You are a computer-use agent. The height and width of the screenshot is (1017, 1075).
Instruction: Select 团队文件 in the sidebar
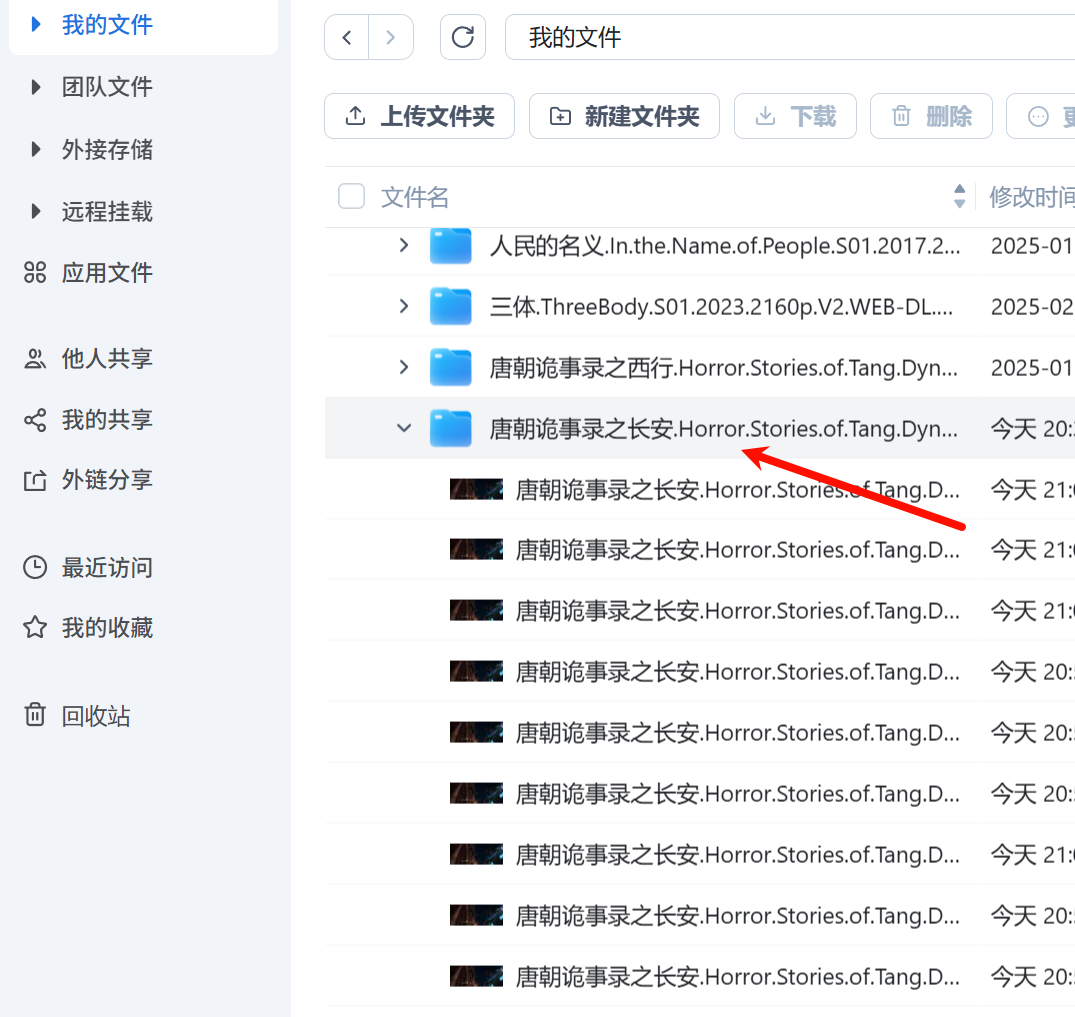coord(108,87)
